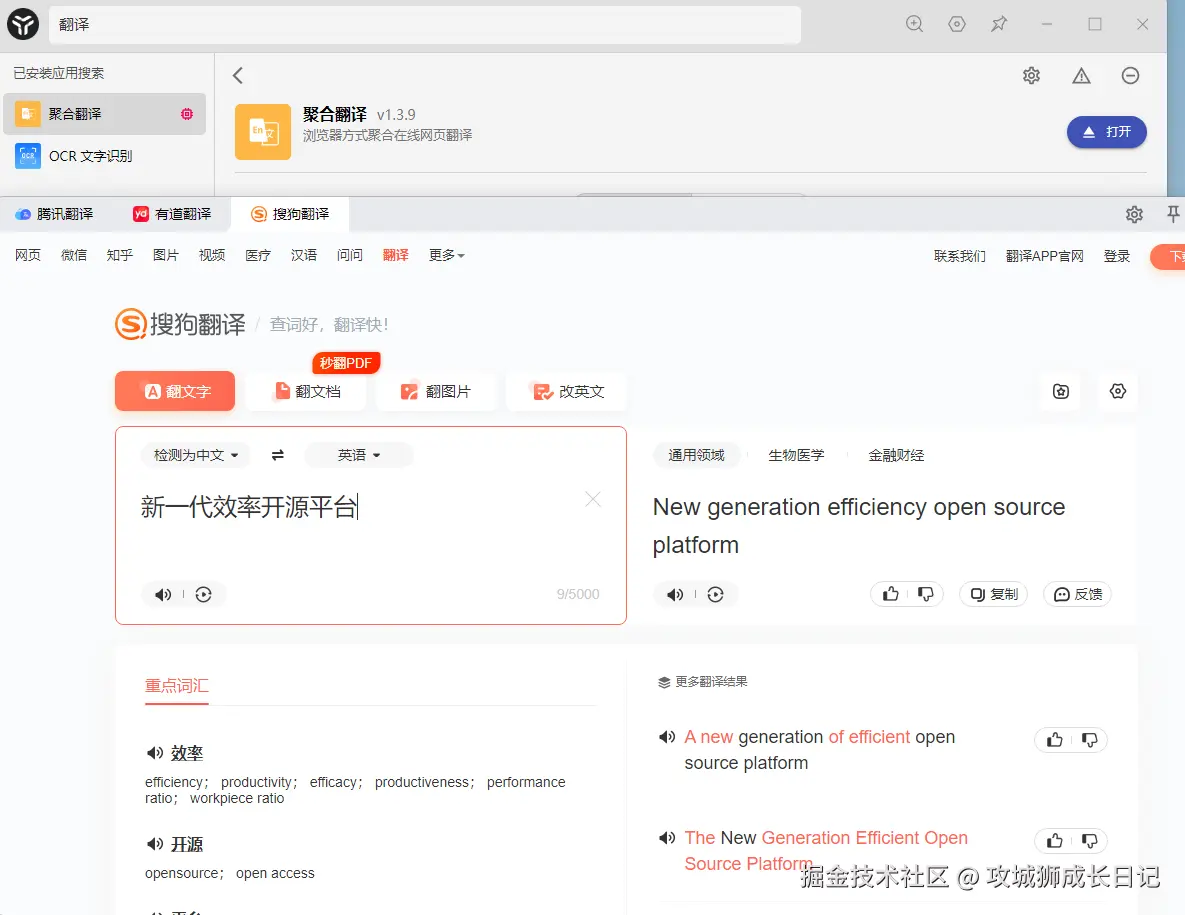
Task: Click the 反馈 feedback button
Action: 1078,595
